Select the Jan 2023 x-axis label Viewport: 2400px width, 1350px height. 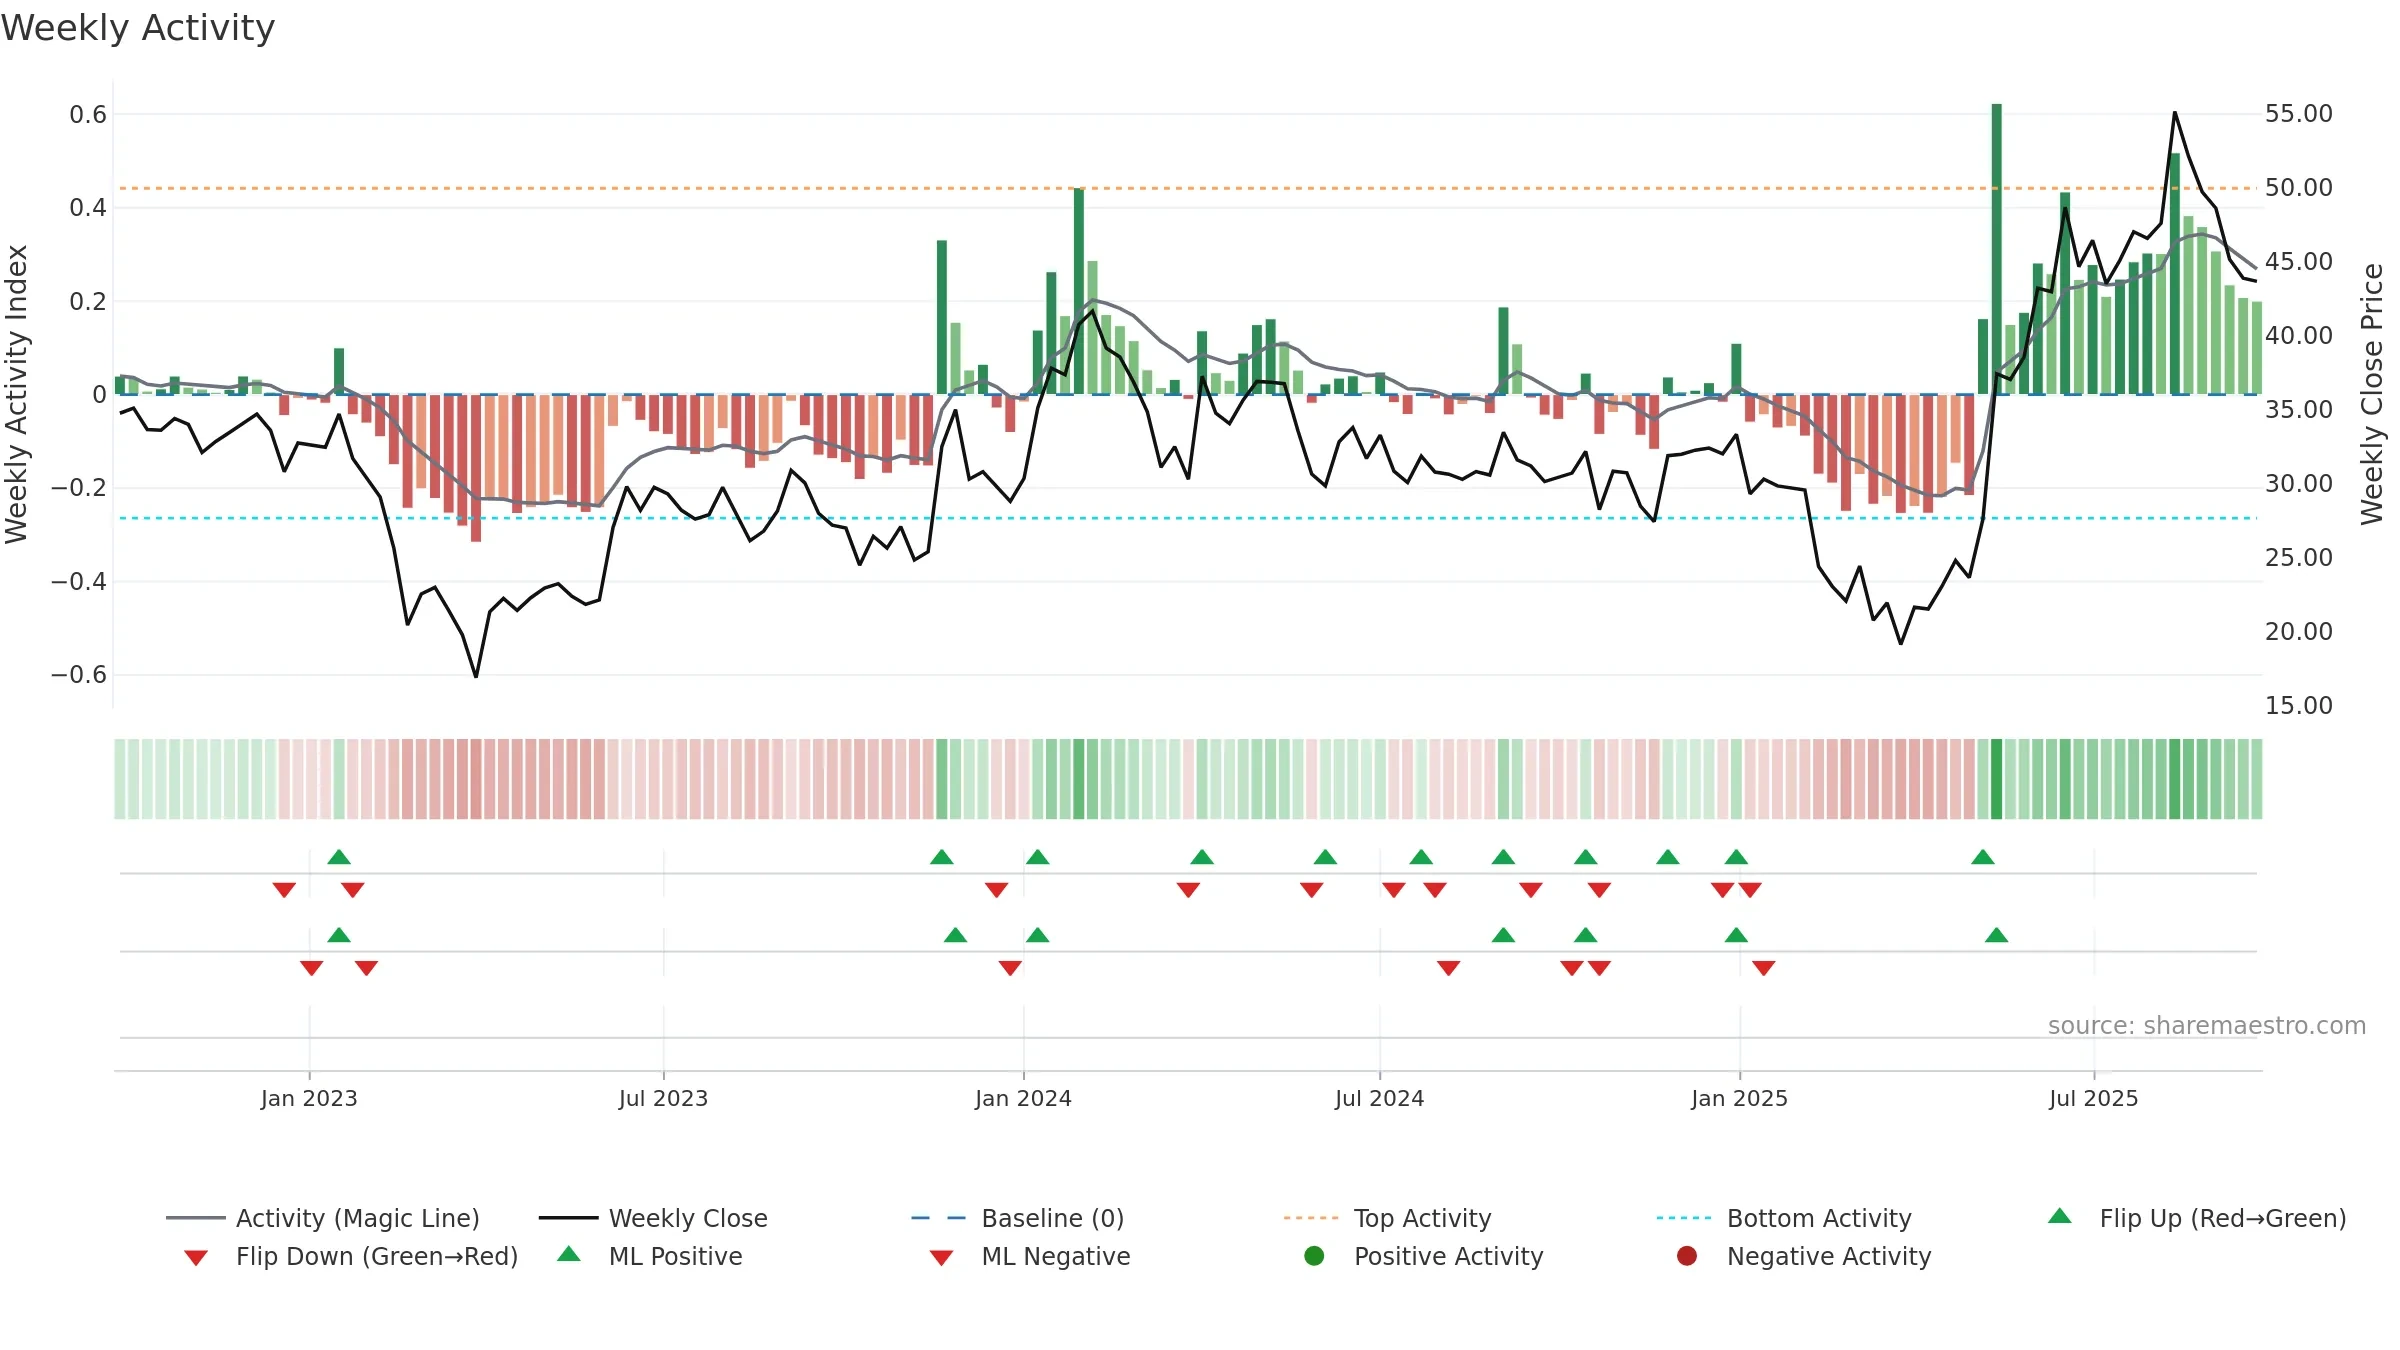coord(309,1098)
